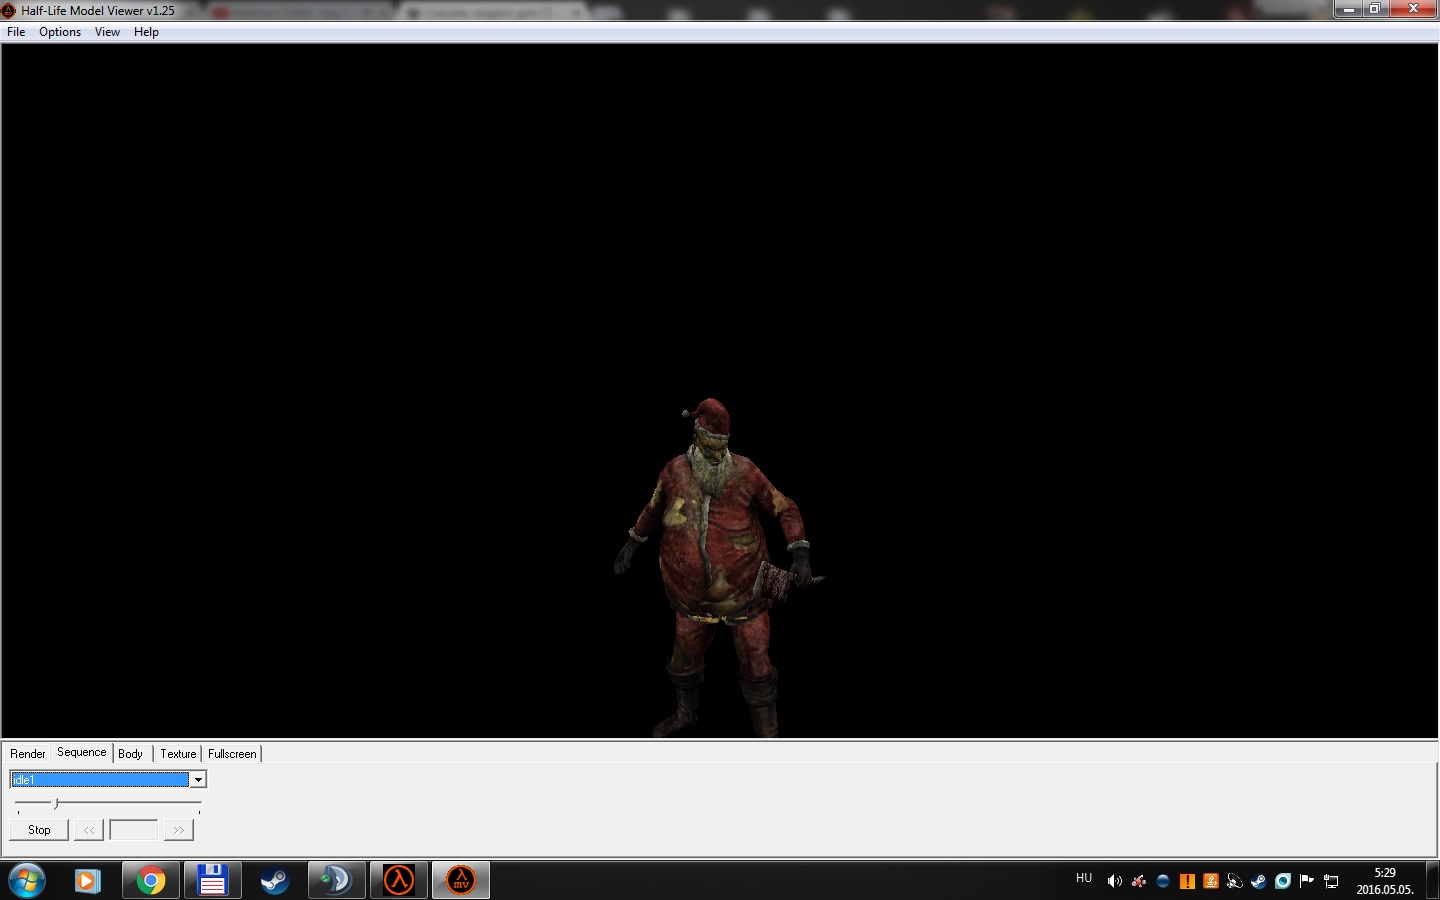This screenshot has height=900, width=1440.
Task: Open the network connection tray icon
Action: click(x=1331, y=881)
